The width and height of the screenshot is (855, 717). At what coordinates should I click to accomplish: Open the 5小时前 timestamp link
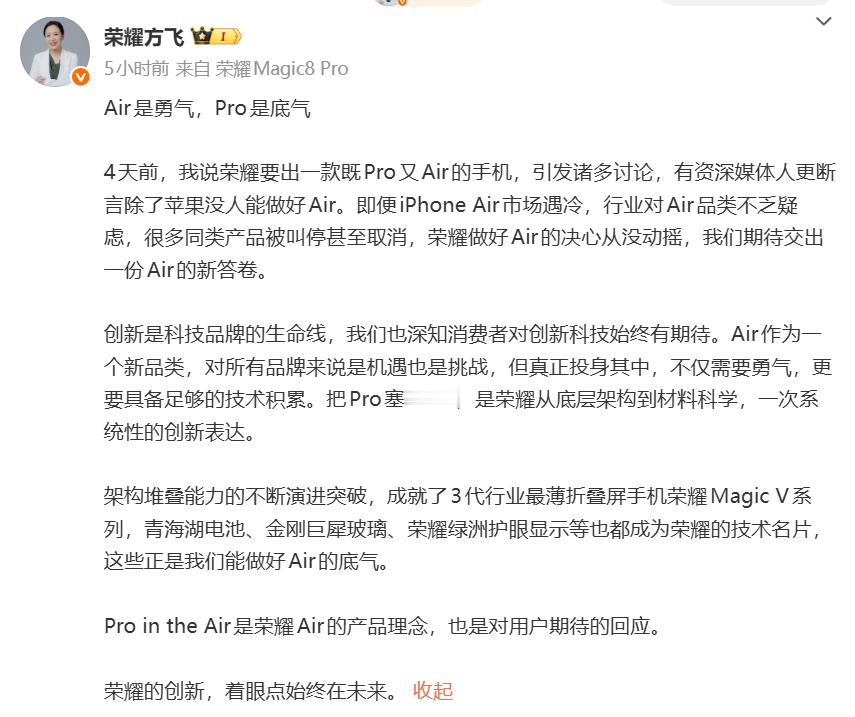point(136,69)
